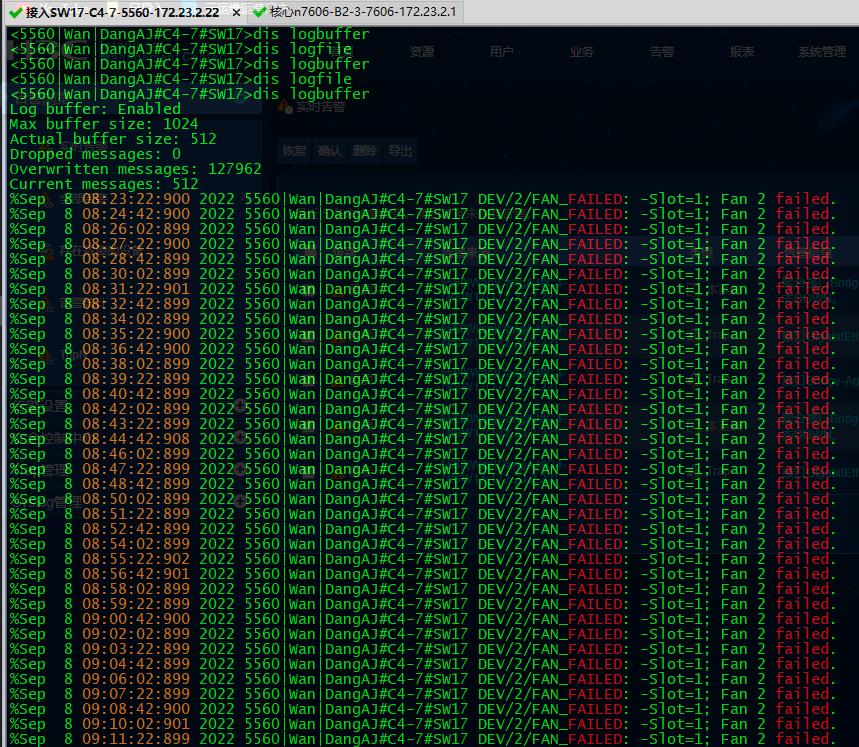Click the 09:00:42:900 timestamp in the log
This screenshot has height=747, width=859.
(136, 619)
